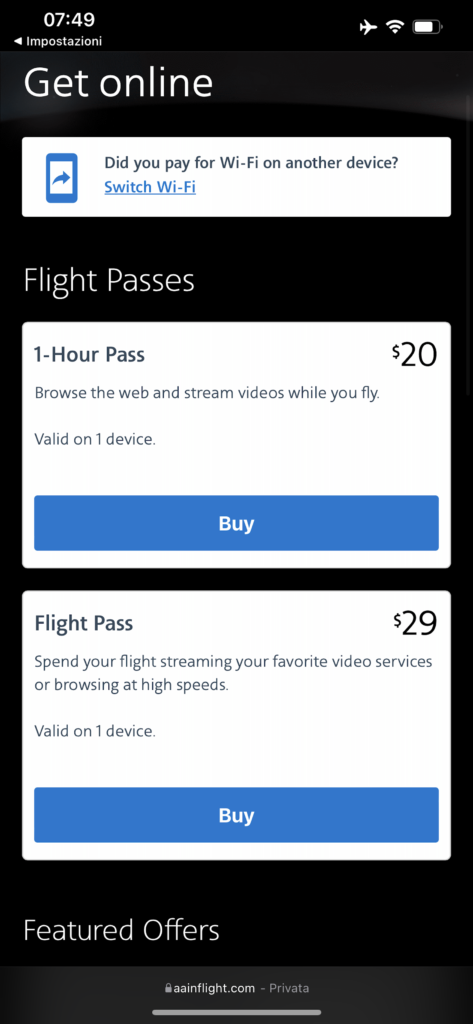Tap the Wi-Fi signal status icon

pyautogui.click(x=395, y=27)
